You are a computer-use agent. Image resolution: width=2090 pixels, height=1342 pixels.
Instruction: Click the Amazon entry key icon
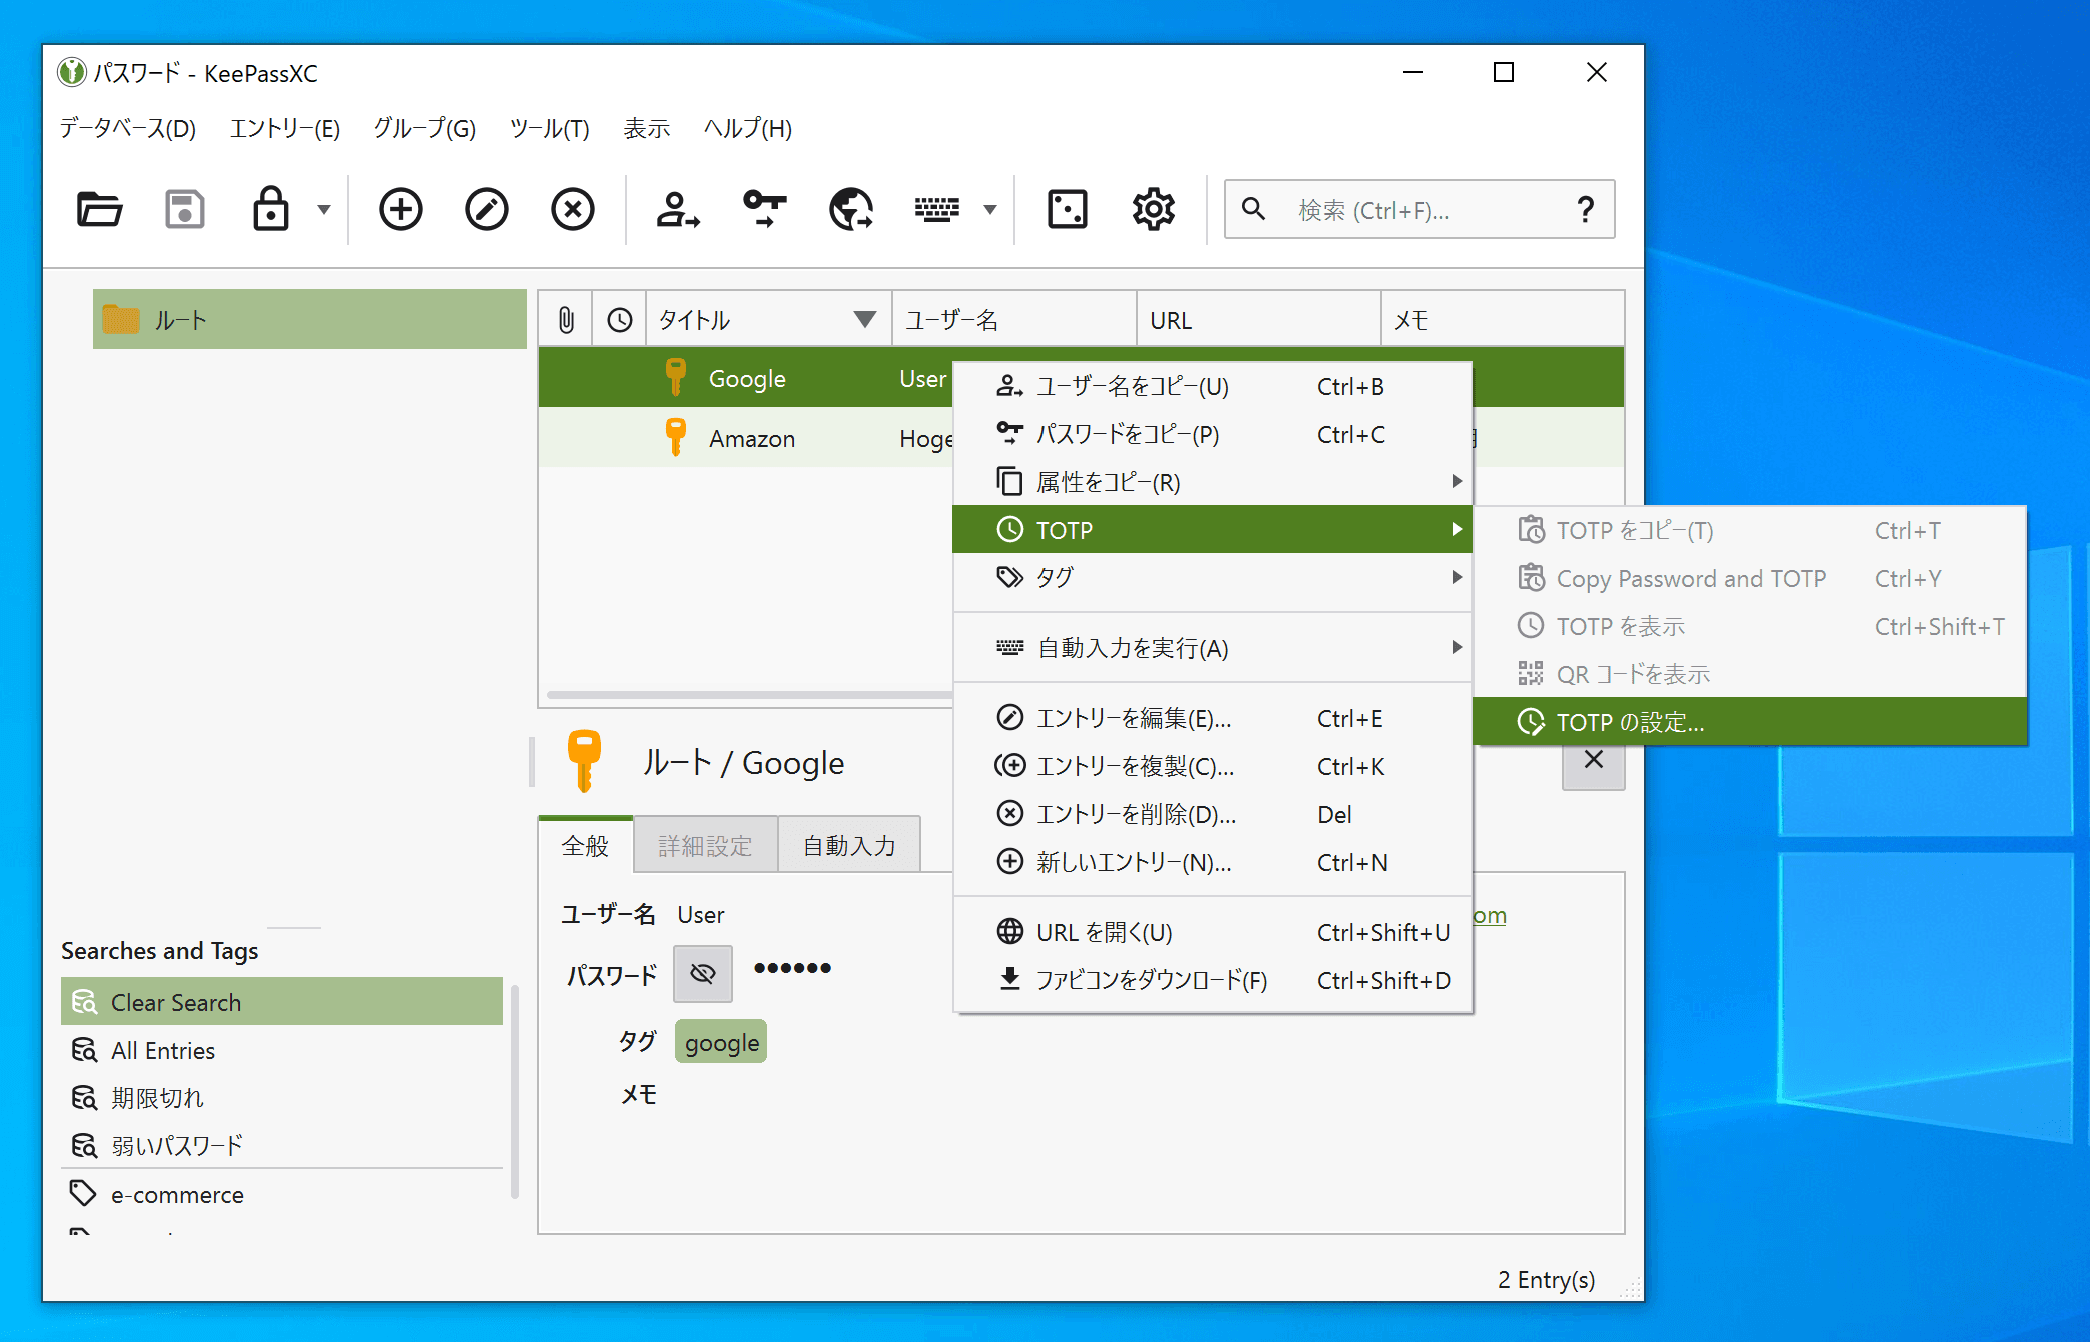[x=676, y=438]
